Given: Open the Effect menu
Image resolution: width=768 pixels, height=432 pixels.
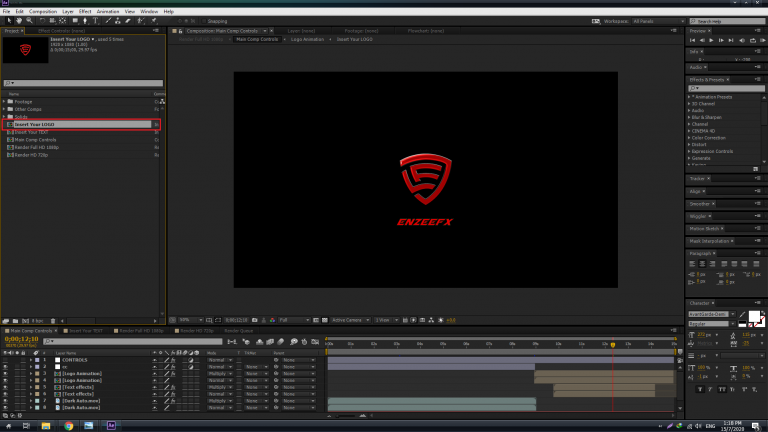Looking at the screenshot, I should click(85, 11).
